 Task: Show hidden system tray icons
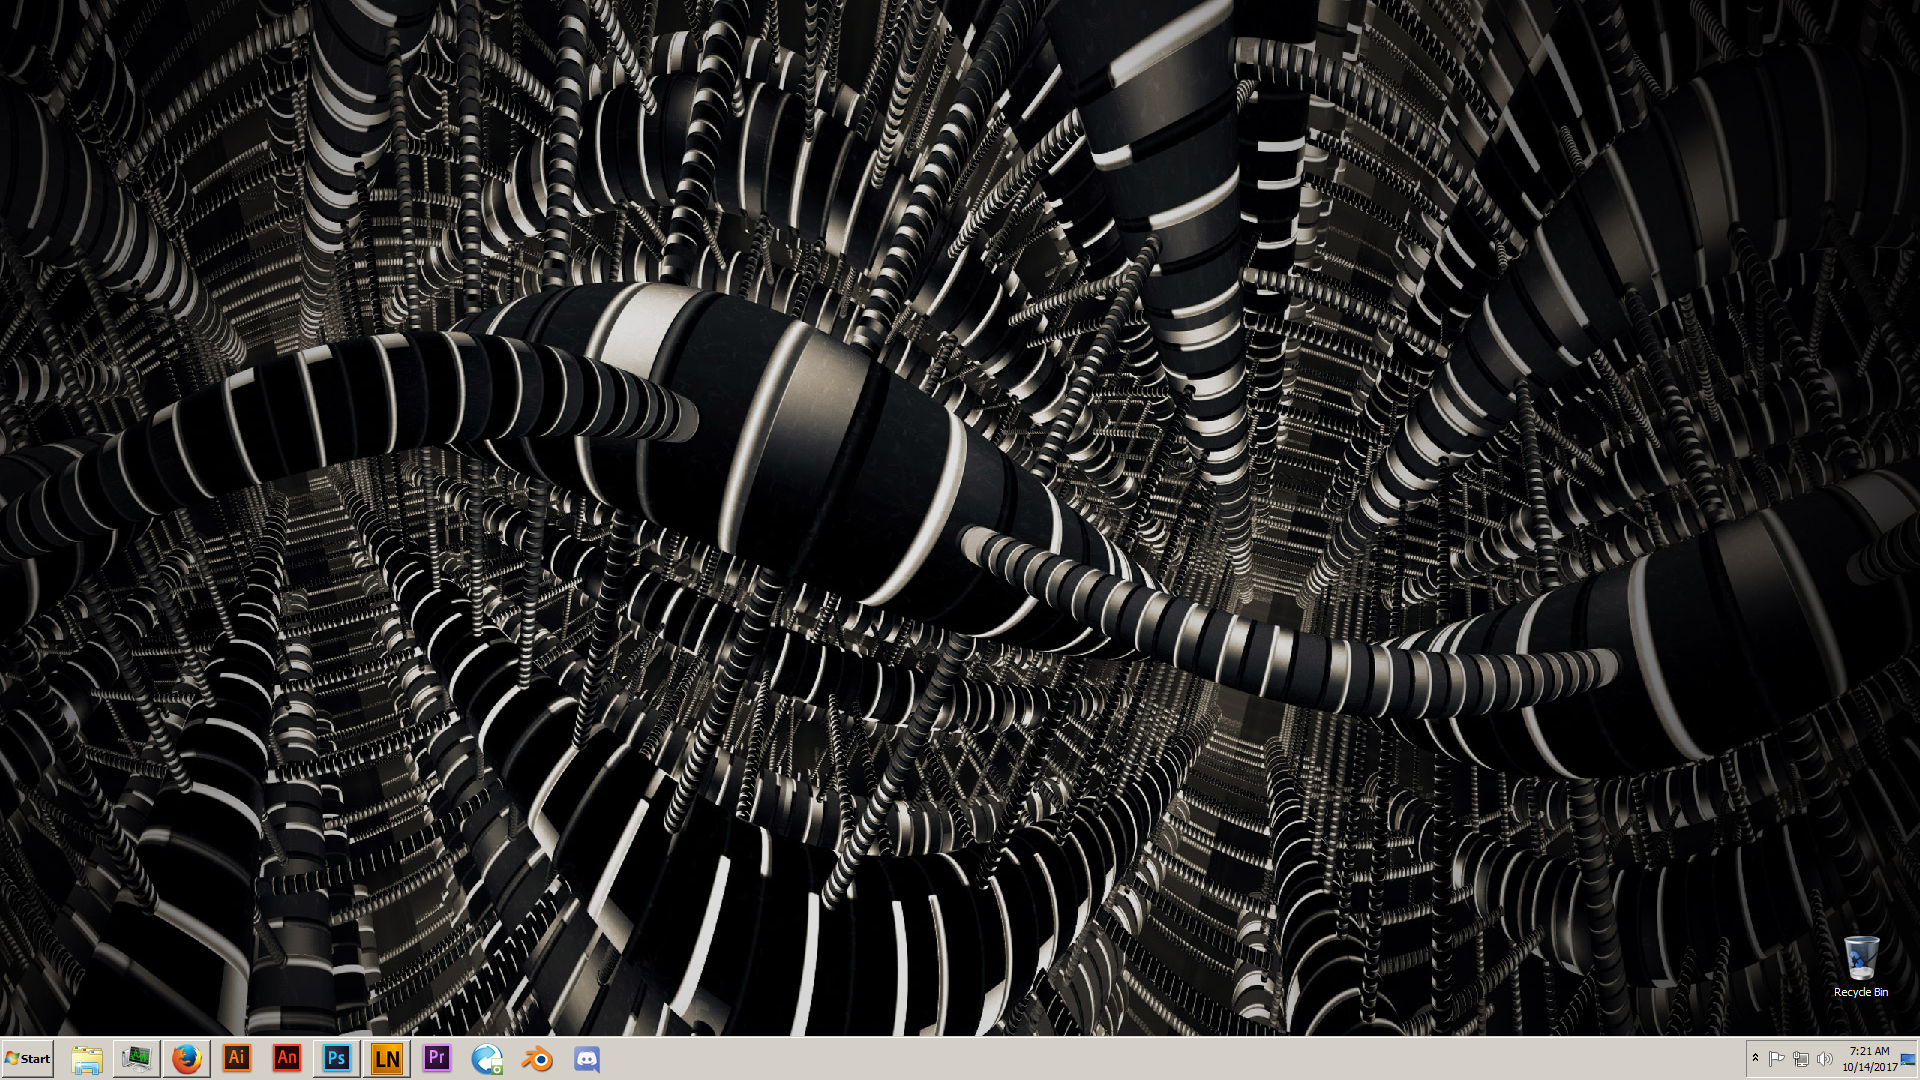coord(1755,1058)
